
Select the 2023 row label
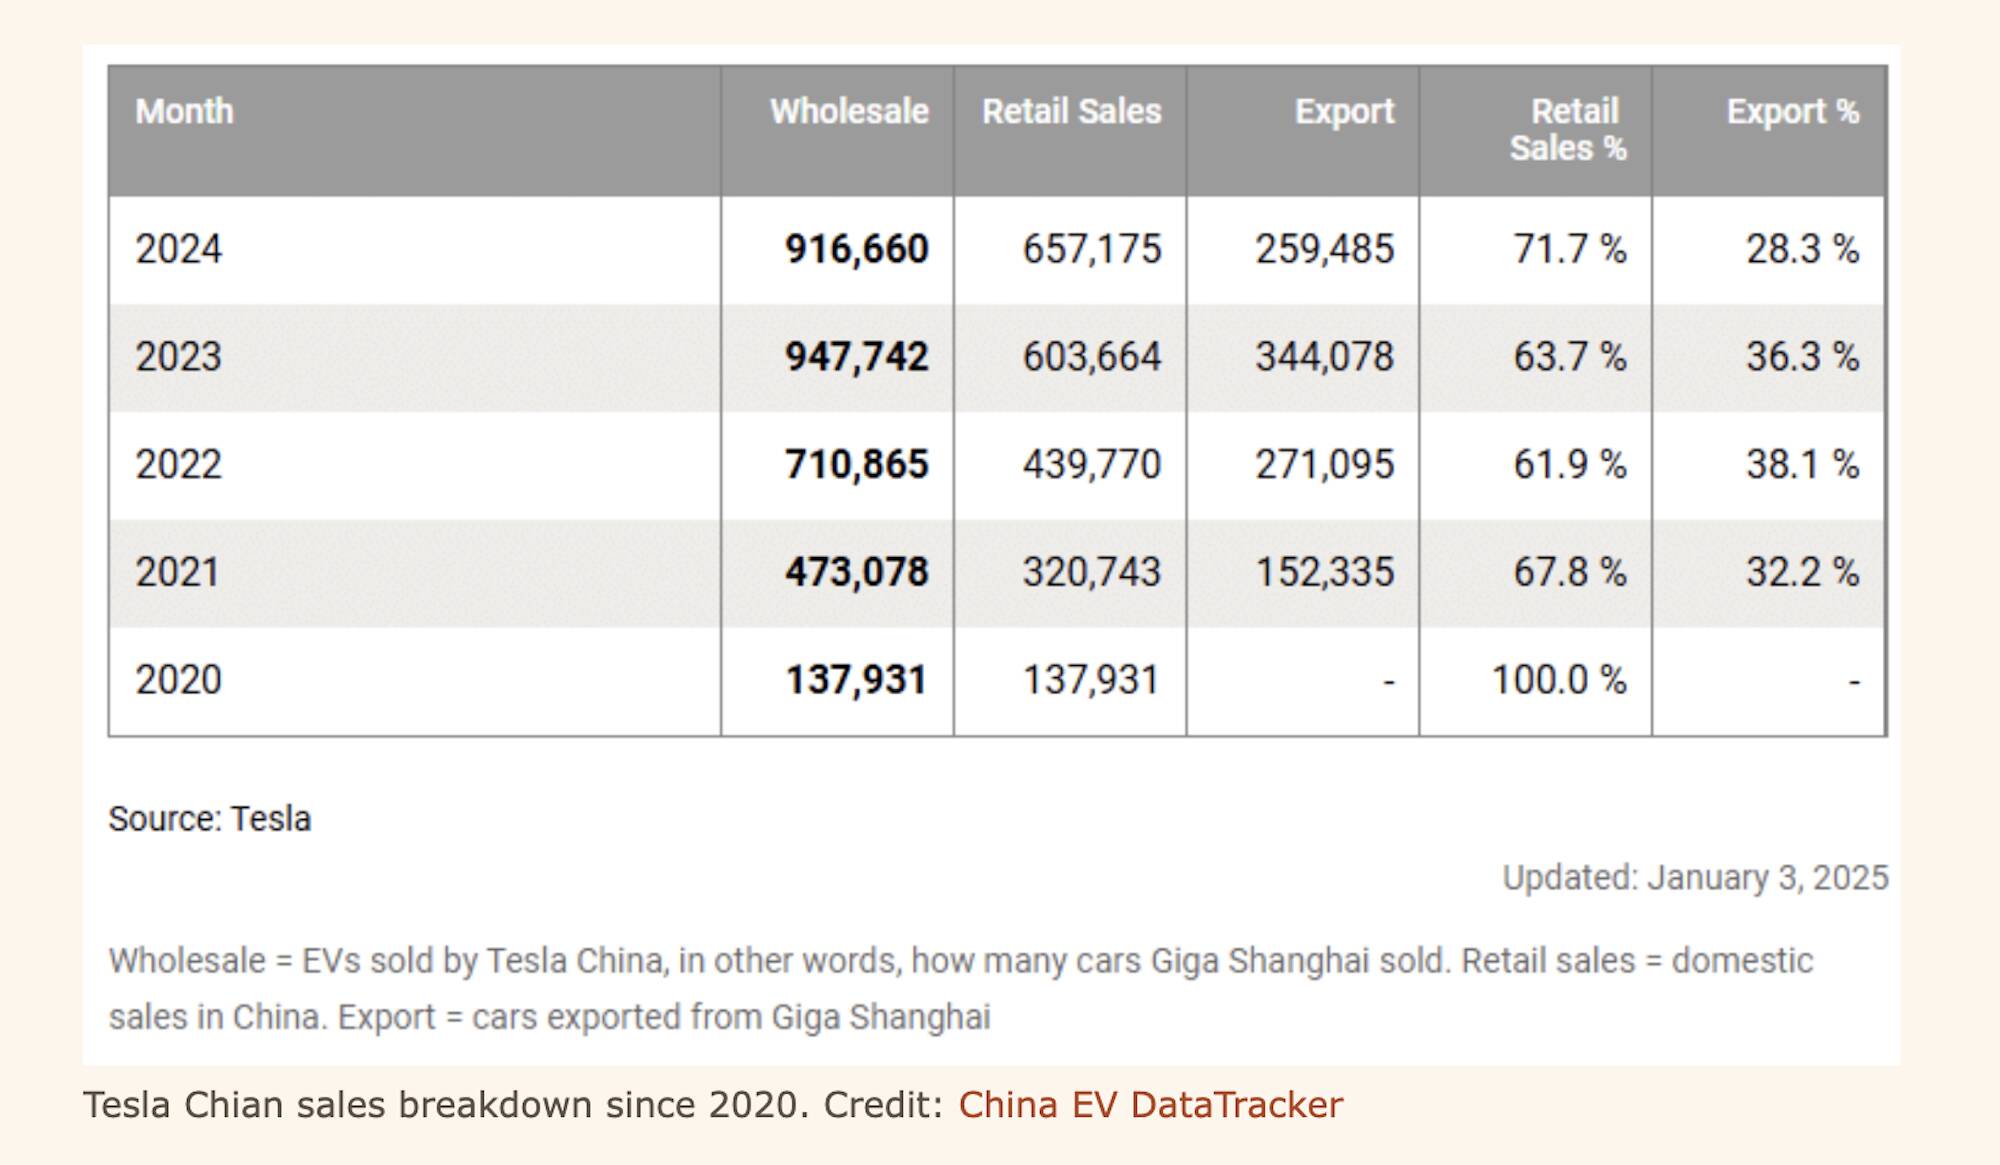click(179, 357)
